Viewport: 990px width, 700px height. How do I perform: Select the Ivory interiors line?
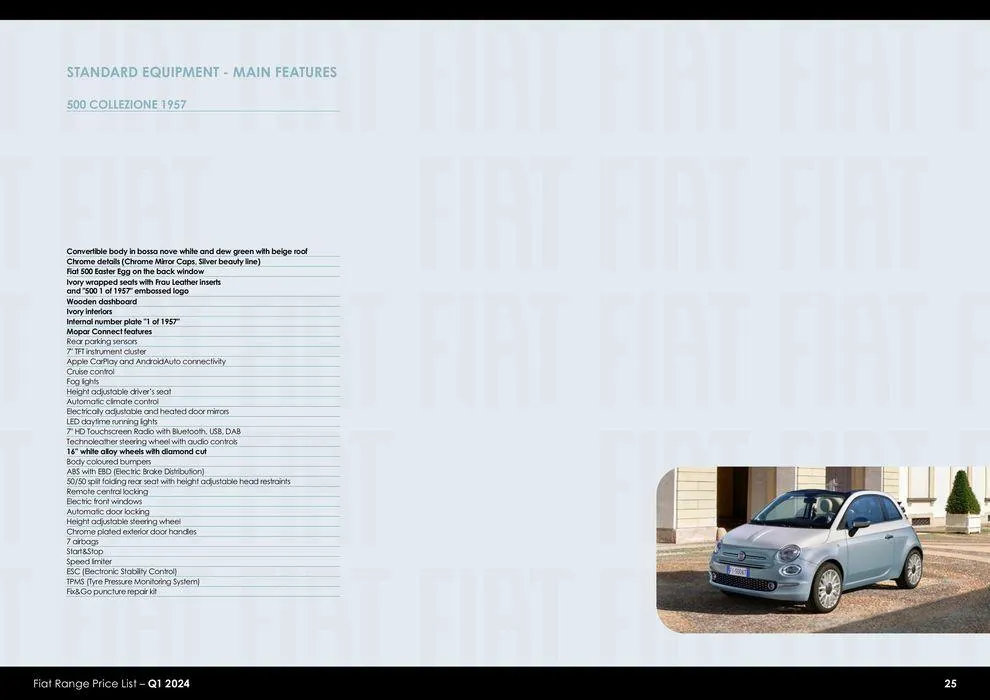pyautogui.click(x=88, y=310)
